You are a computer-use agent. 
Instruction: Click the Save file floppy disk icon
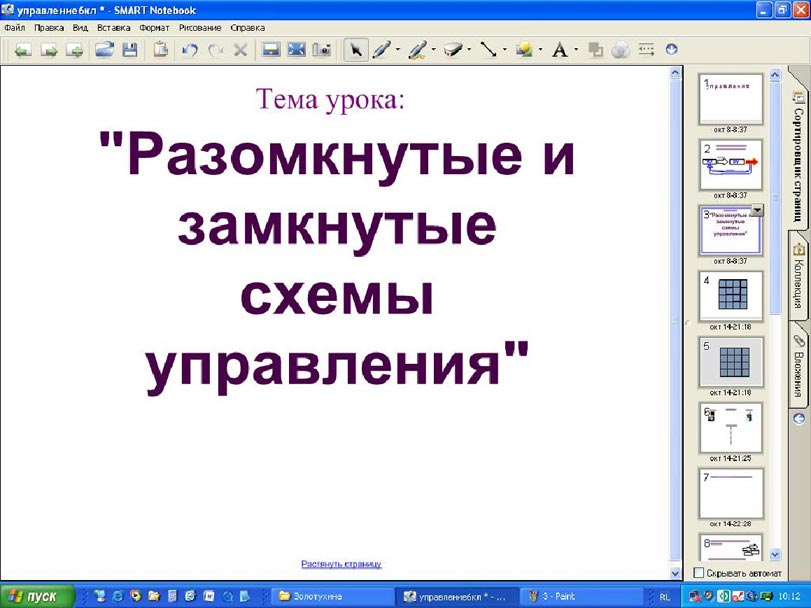[129, 49]
